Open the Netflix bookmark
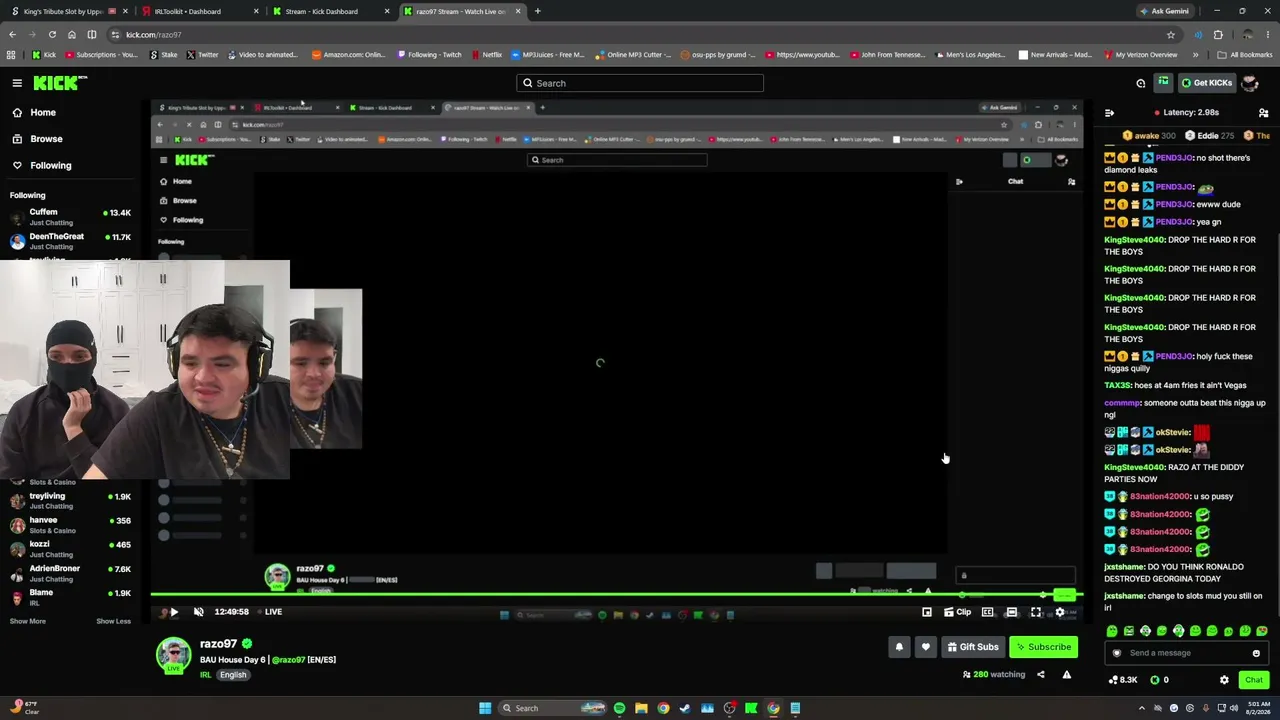The image size is (1280, 720). click(486, 55)
